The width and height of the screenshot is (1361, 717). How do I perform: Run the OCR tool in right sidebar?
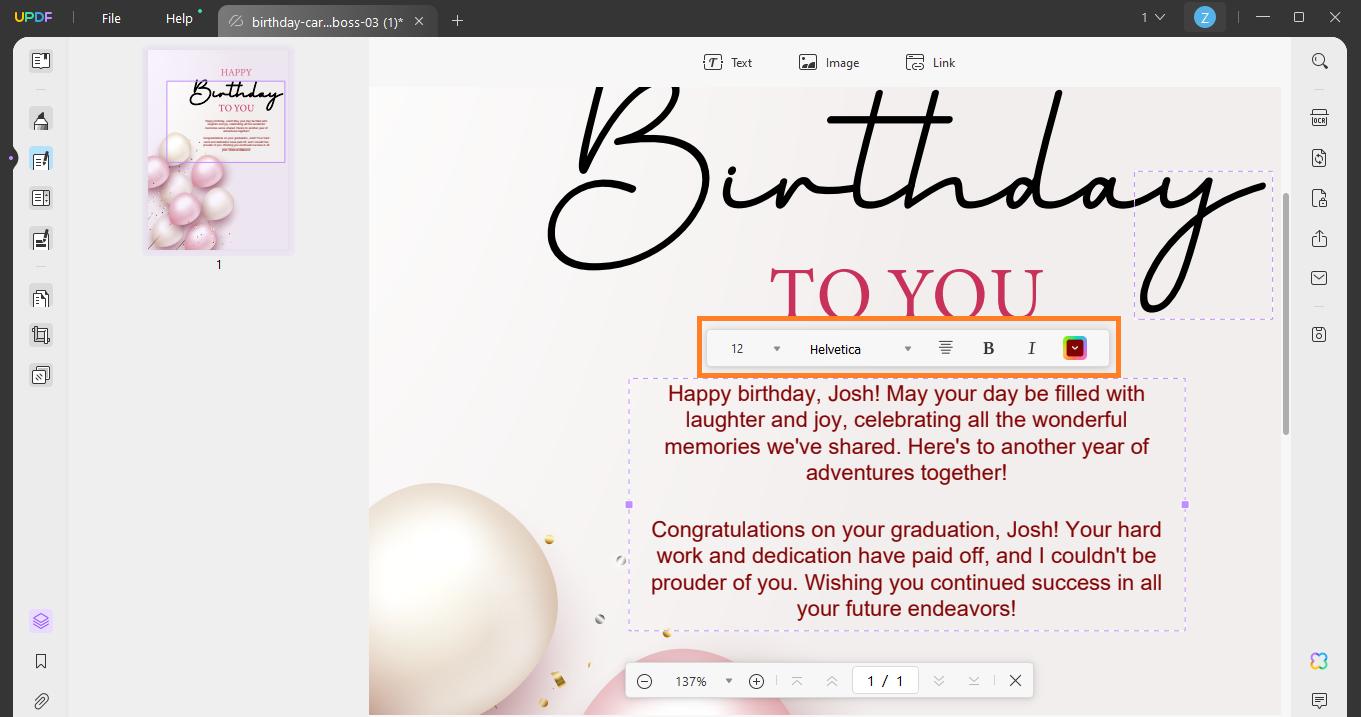[1320, 118]
